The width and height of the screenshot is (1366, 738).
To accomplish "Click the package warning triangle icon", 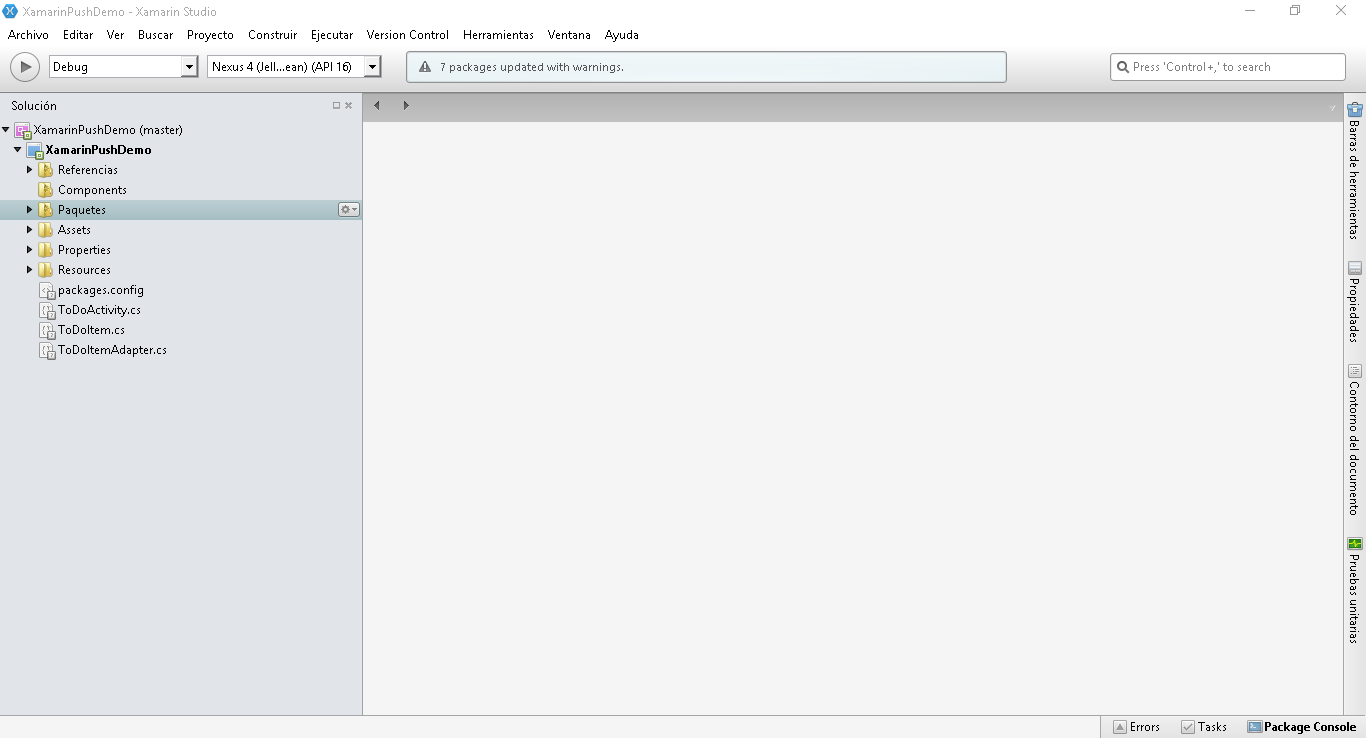I will tap(425, 67).
